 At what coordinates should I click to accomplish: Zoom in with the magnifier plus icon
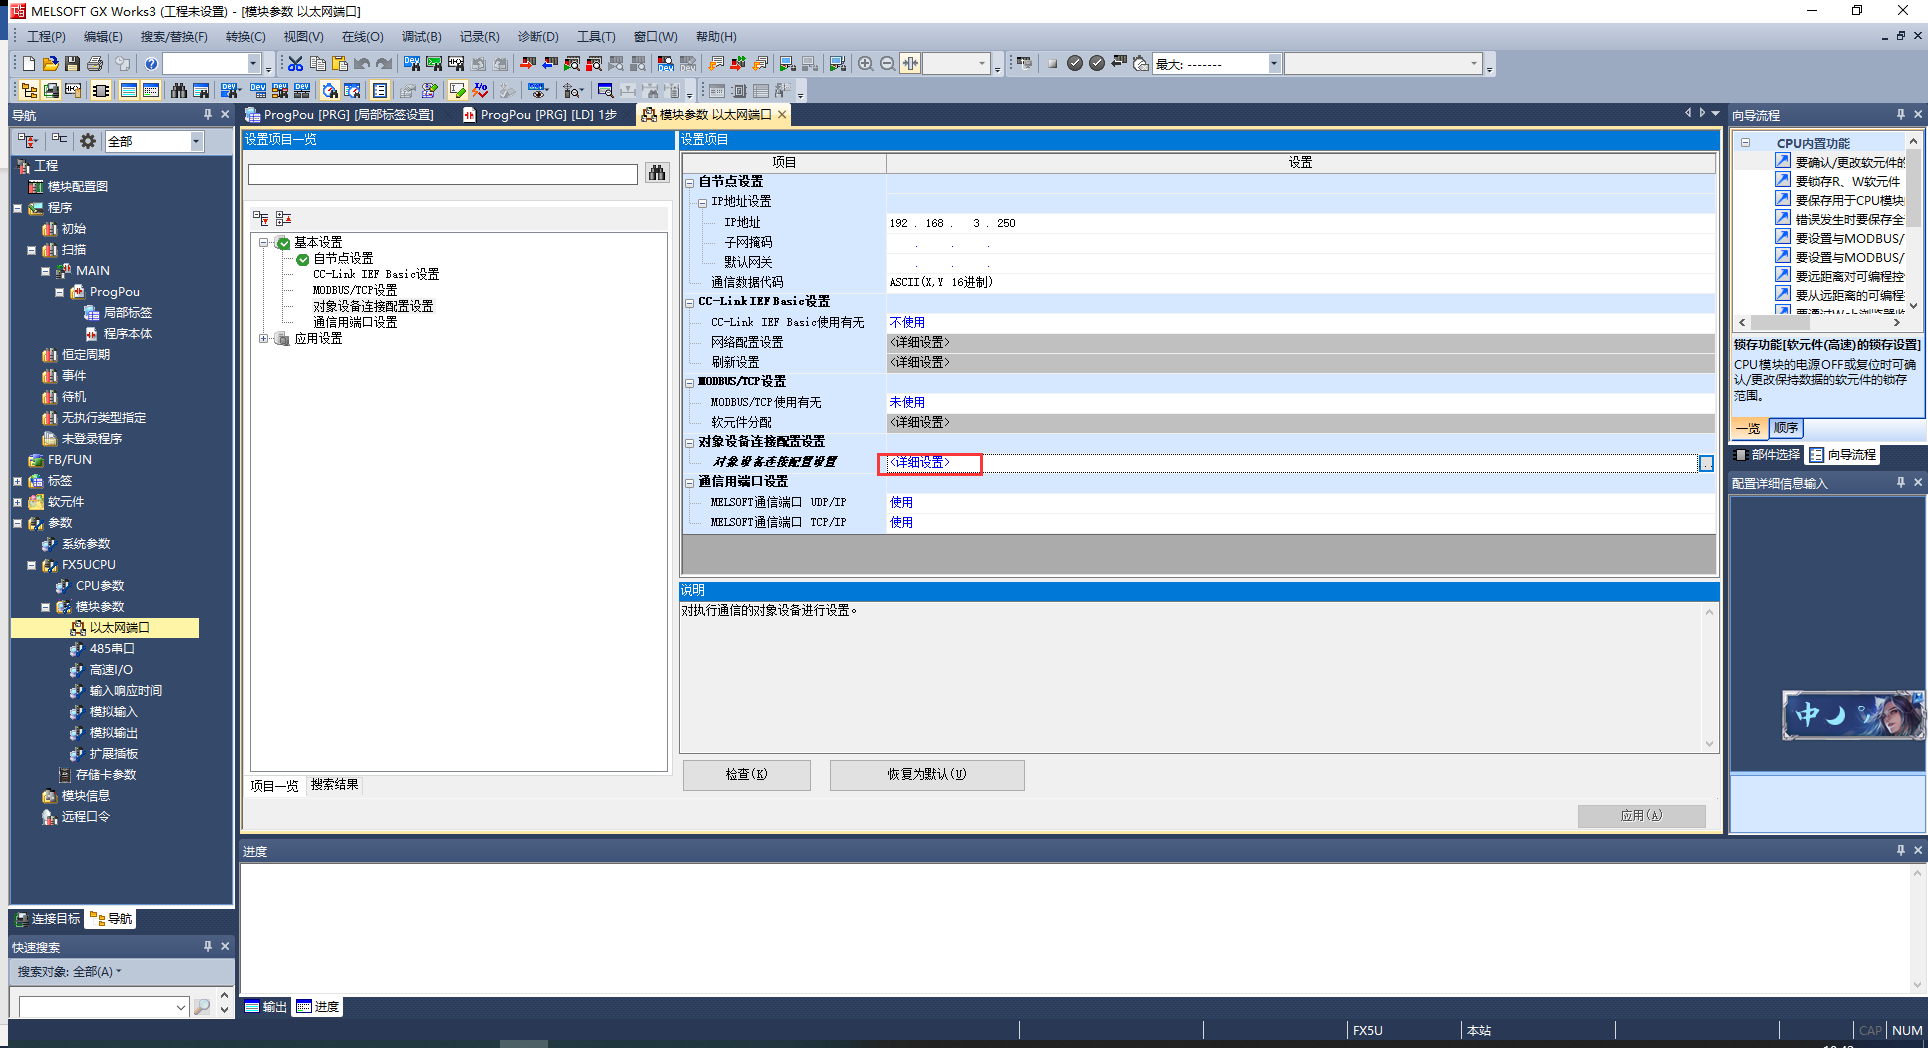pyautogui.click(x=866, y=64)
